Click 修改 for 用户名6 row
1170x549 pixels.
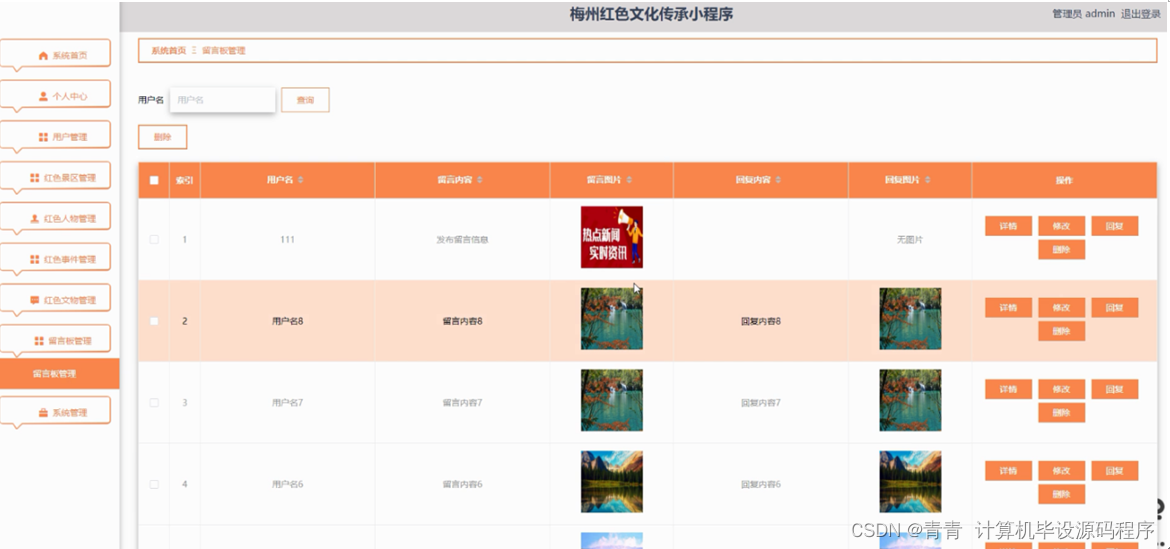(1061, 471)
